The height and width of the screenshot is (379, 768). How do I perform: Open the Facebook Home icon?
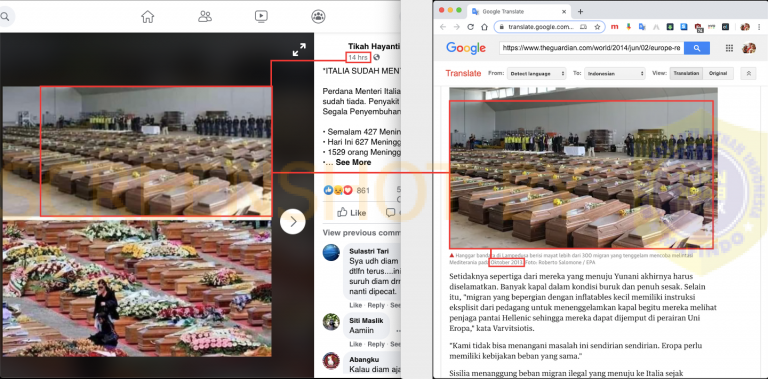coord(147,17)
